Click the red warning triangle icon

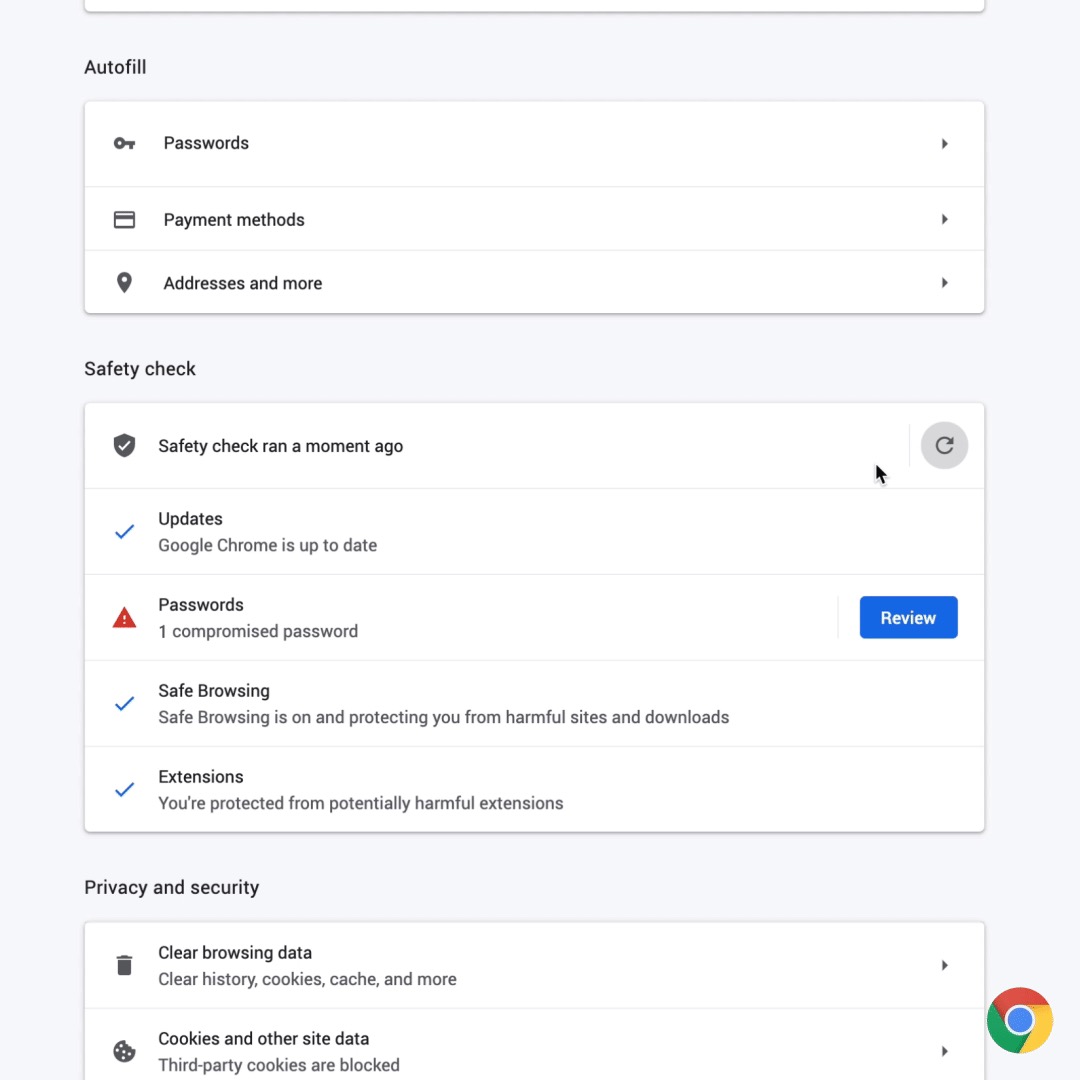[x=124, y=618]
